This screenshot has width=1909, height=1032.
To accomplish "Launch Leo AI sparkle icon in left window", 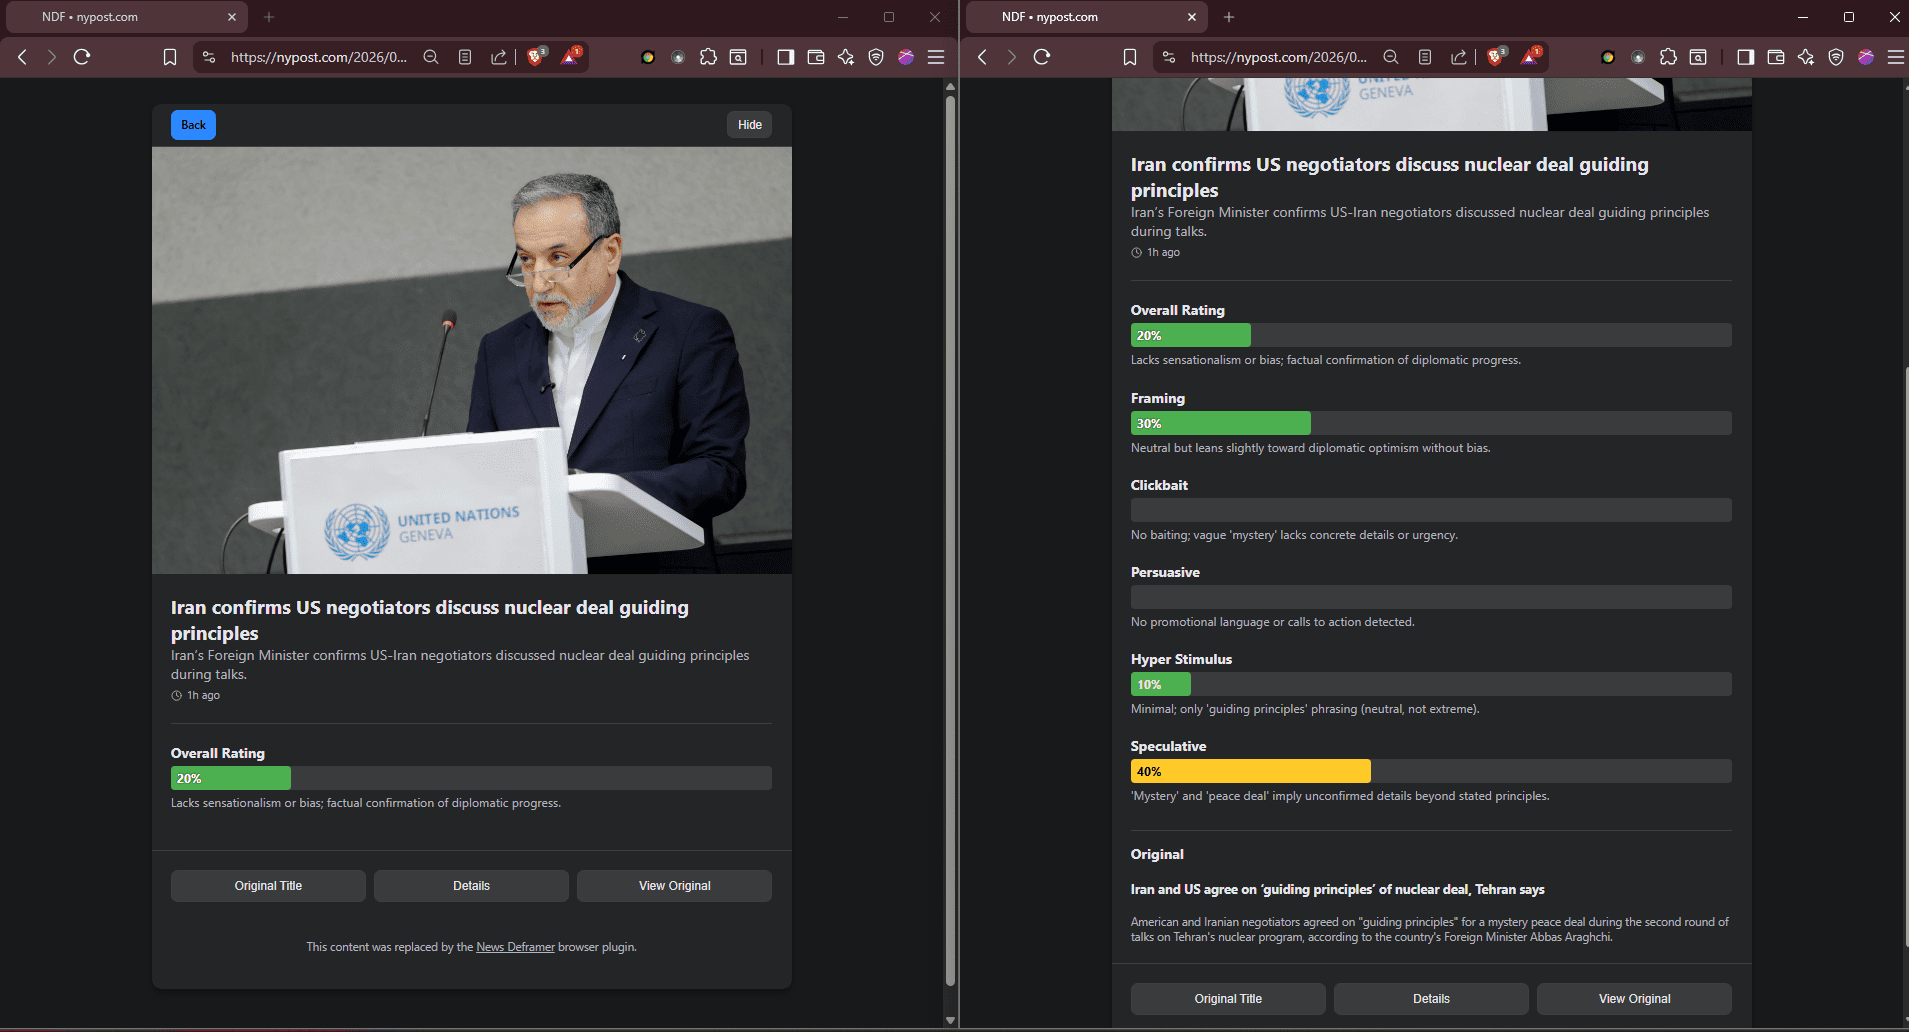I will 846,57.
